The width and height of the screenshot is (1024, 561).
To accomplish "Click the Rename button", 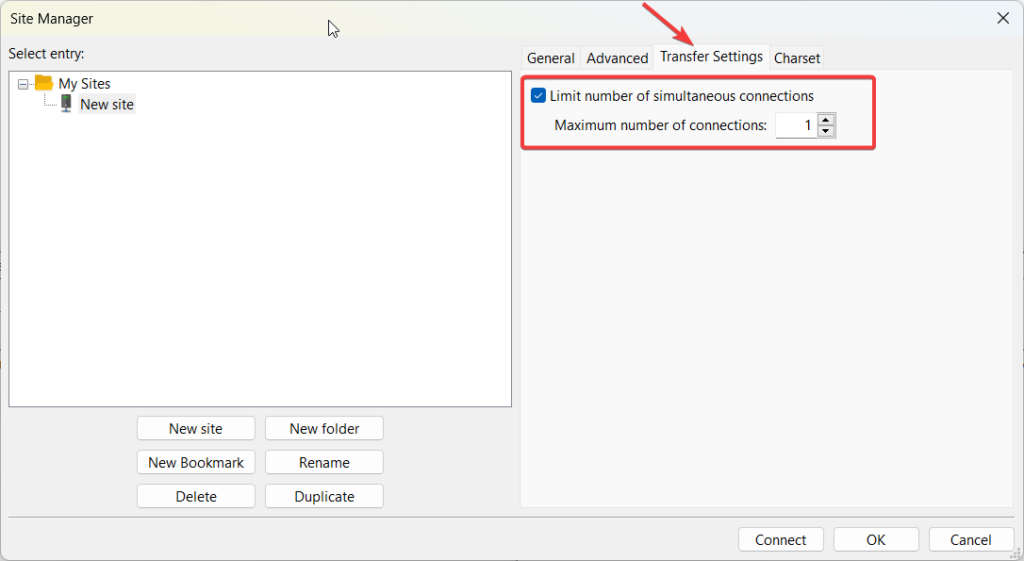I will tap(324, 462).
